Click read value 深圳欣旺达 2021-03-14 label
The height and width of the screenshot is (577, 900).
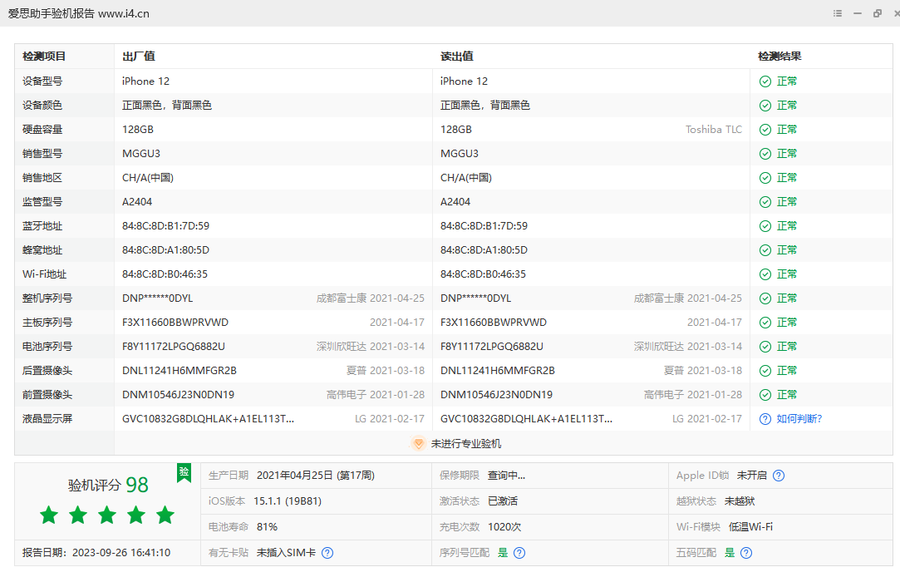pyautogui.click(x=688, y=347)
